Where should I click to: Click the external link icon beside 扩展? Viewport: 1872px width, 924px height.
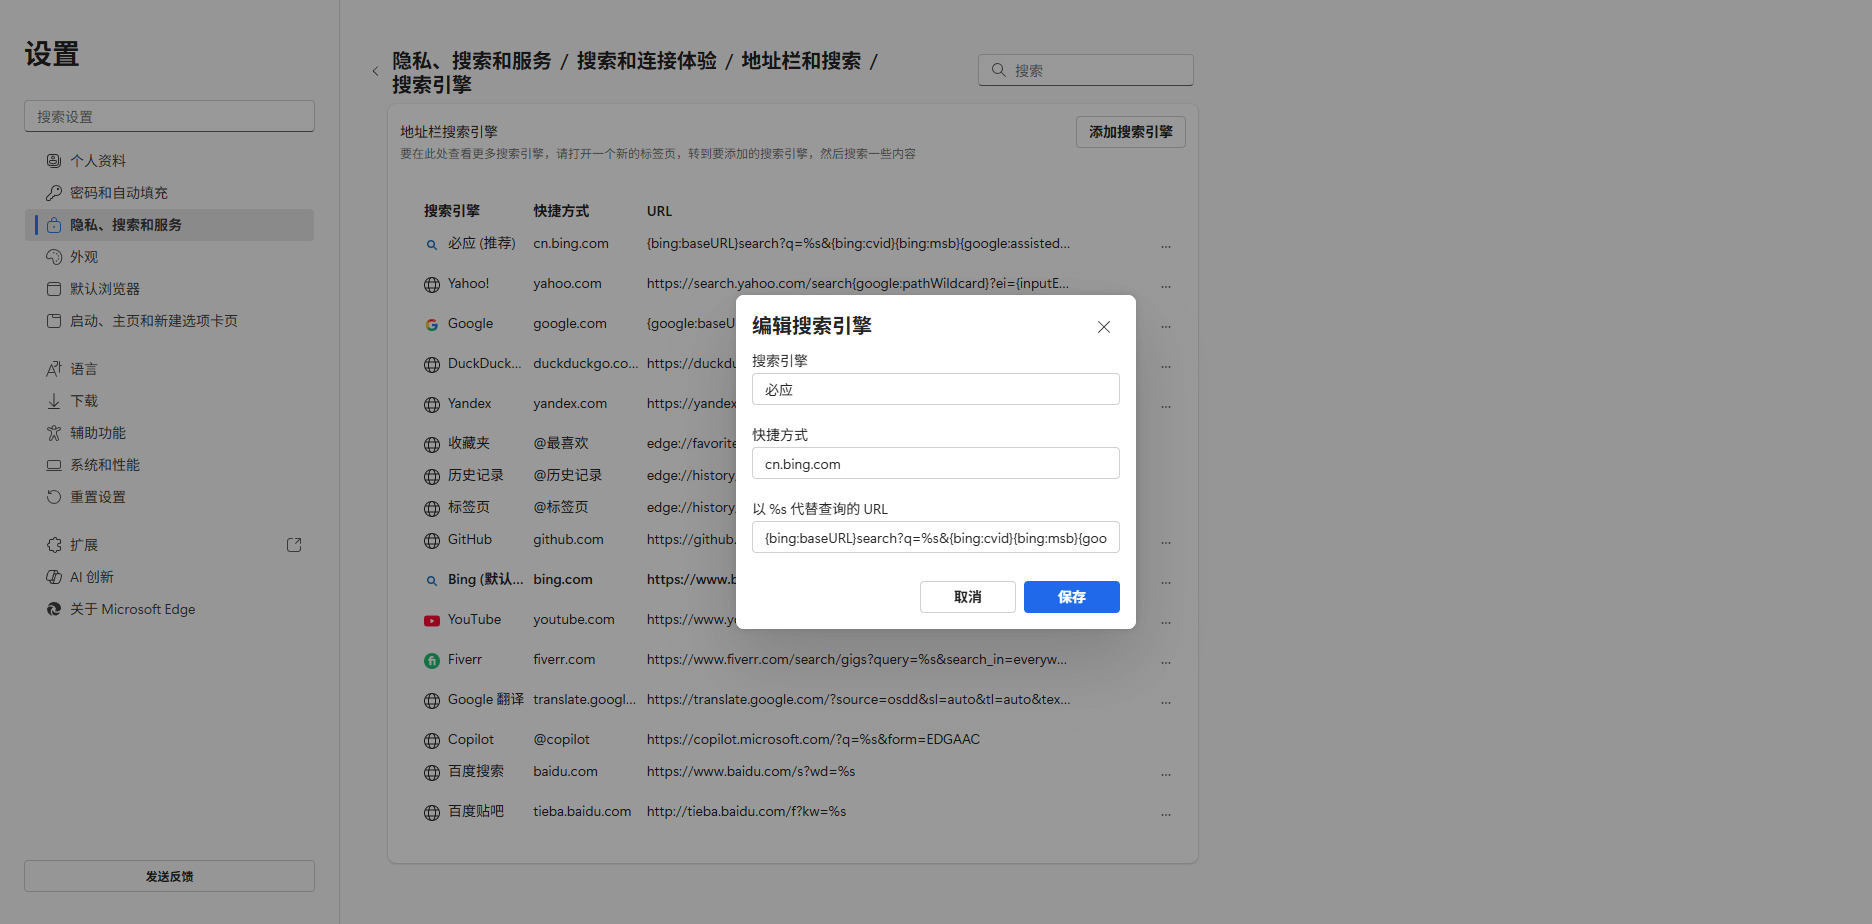click(x=294, y=545)
